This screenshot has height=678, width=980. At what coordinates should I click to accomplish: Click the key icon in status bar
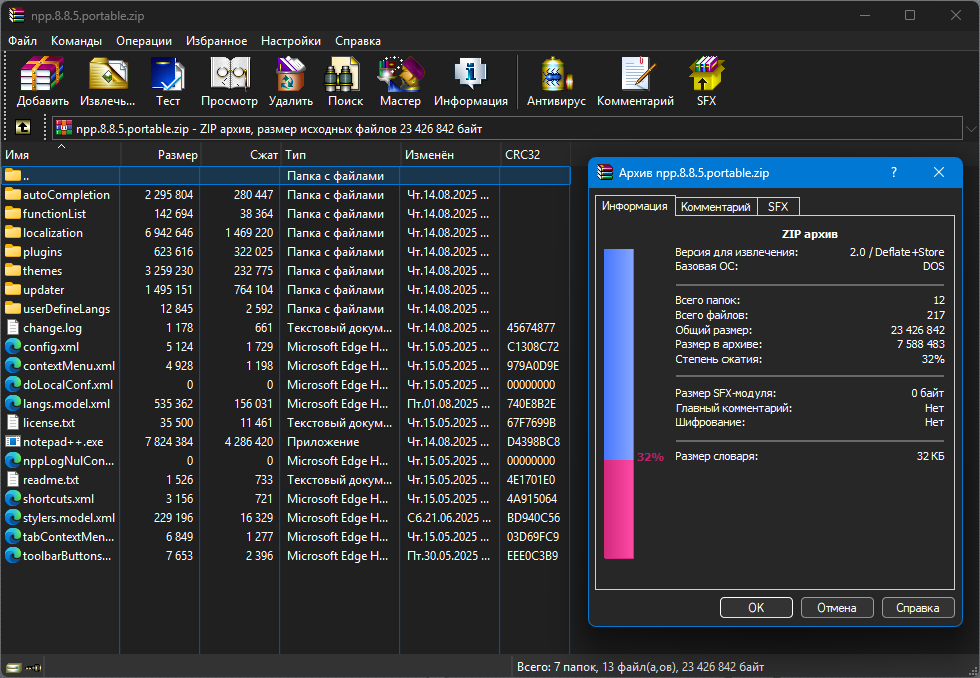[x=34, y=667]
